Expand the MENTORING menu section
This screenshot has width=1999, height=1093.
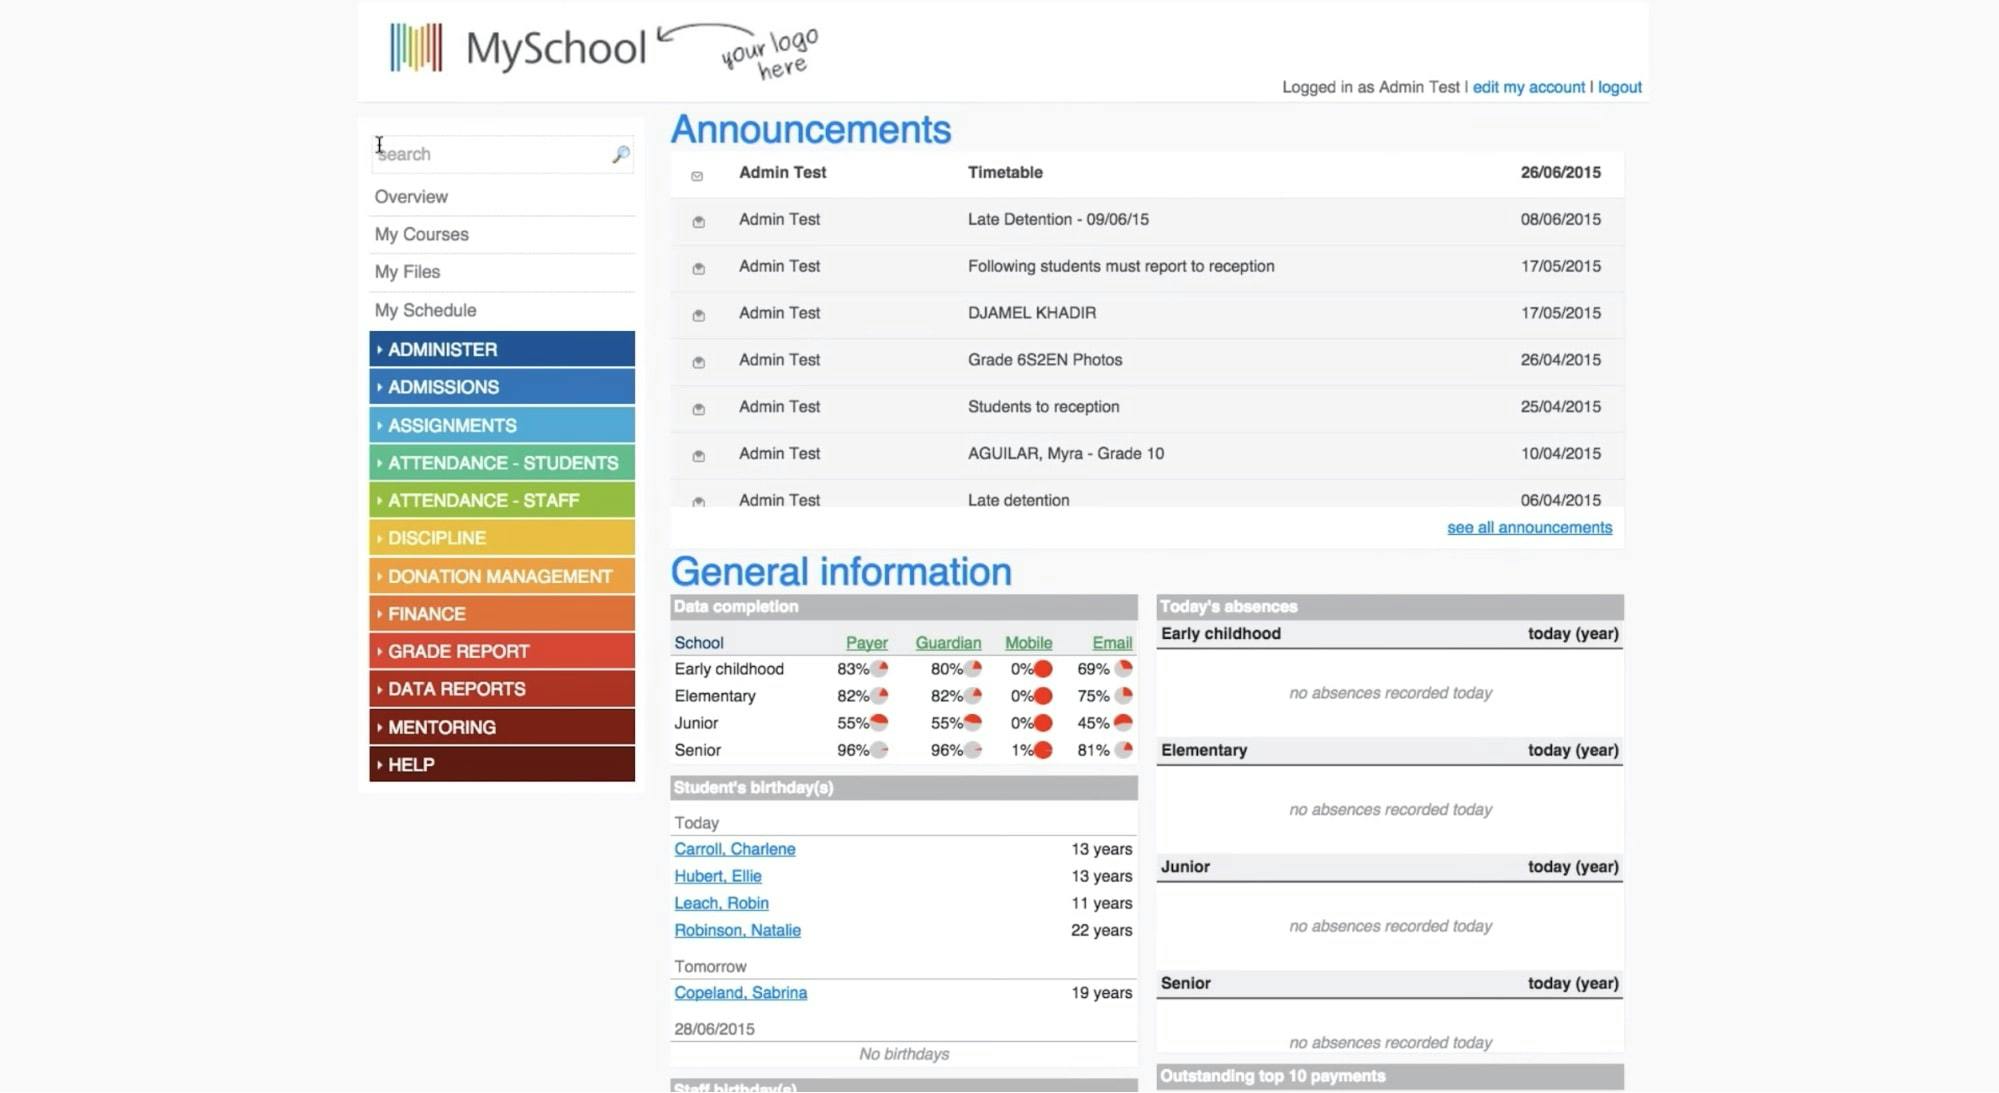click(502, 727)
